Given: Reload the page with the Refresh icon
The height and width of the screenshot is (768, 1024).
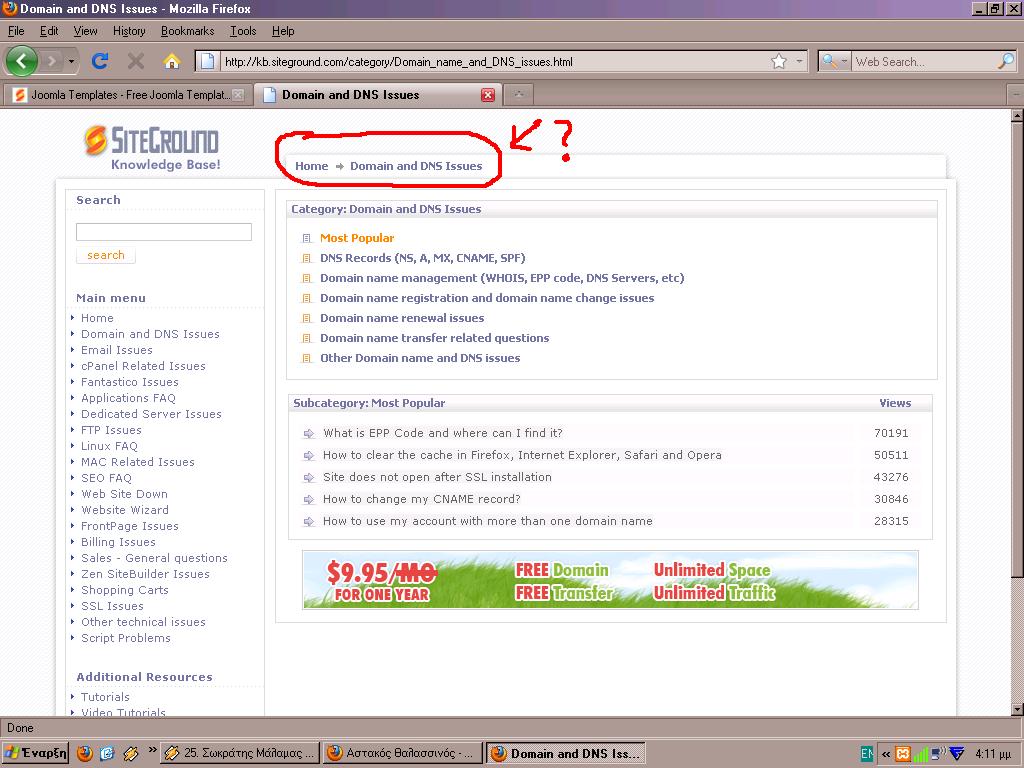Looking at the screenshot, I should pos(100,61).
